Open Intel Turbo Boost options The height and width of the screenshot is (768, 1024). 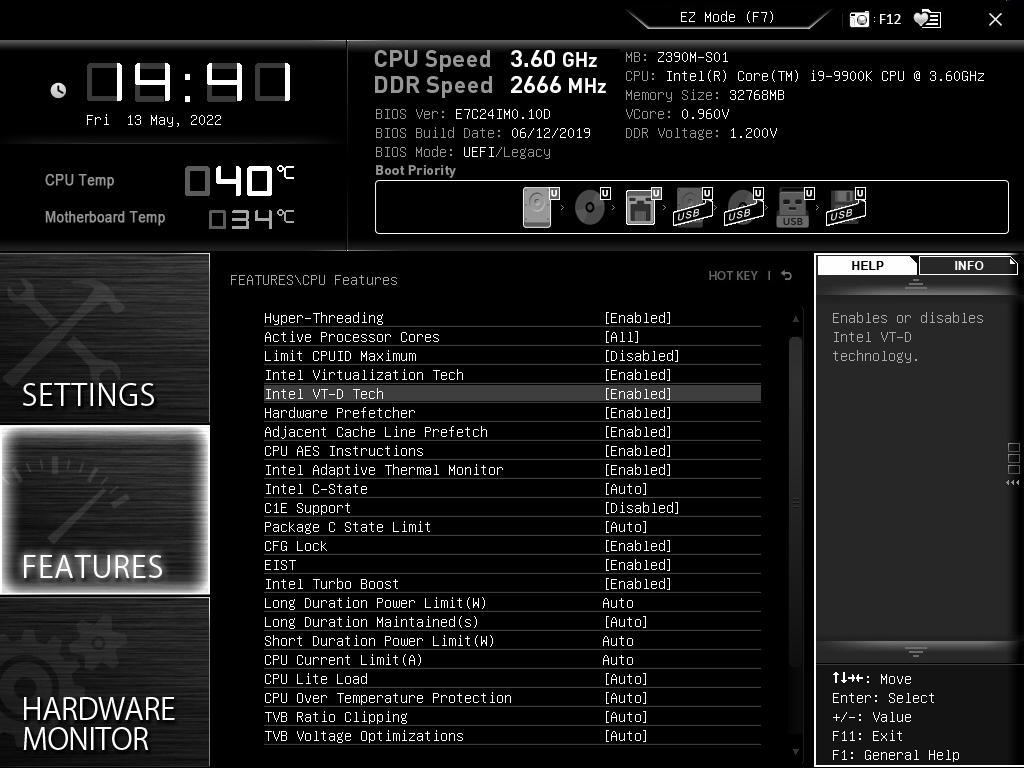tap(512, 584)
